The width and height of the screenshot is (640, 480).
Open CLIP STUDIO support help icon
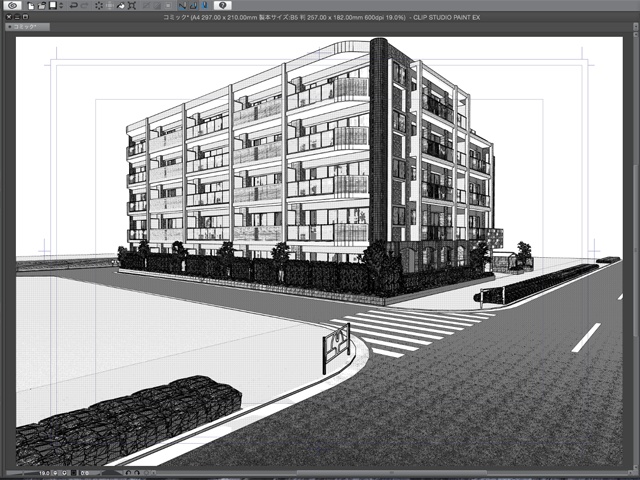point(222,5)
